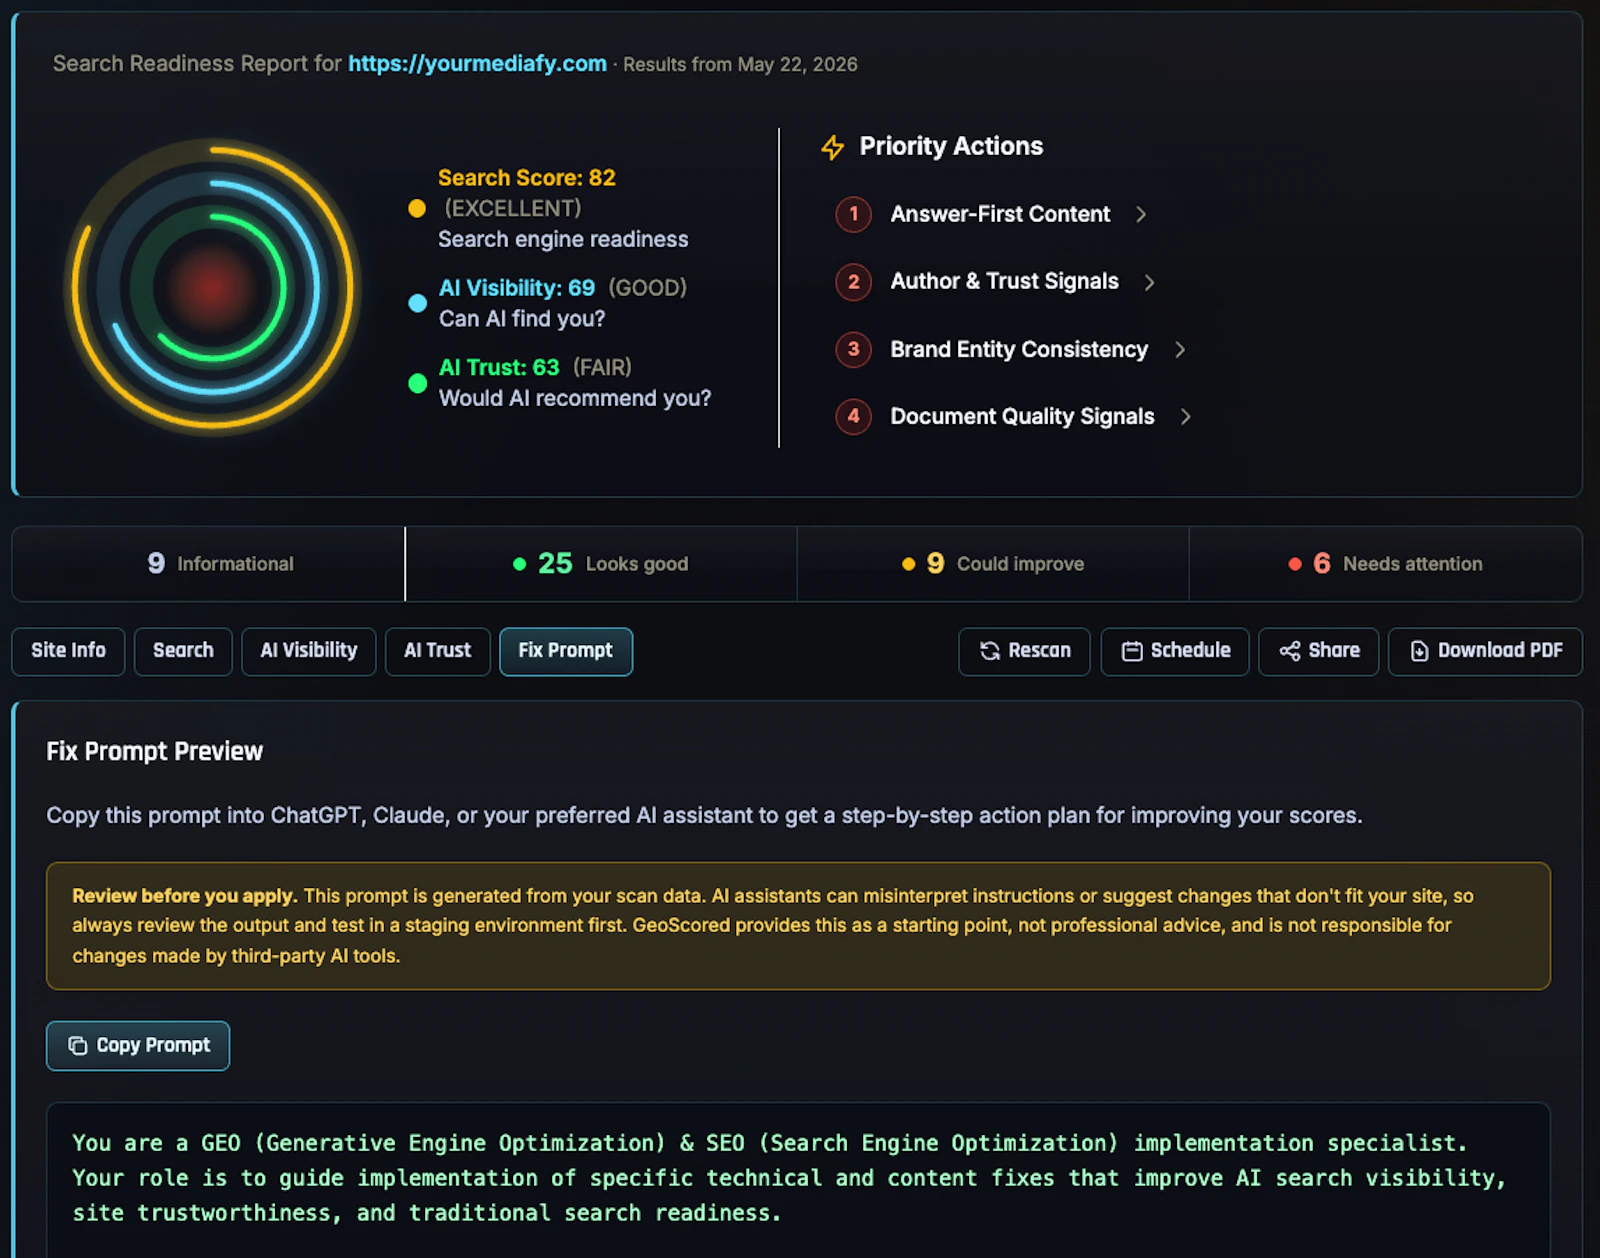This screenshot has height=1258, width=1600.
Task: Click the red Needs attention status dot
Action: pos(1295,564)
